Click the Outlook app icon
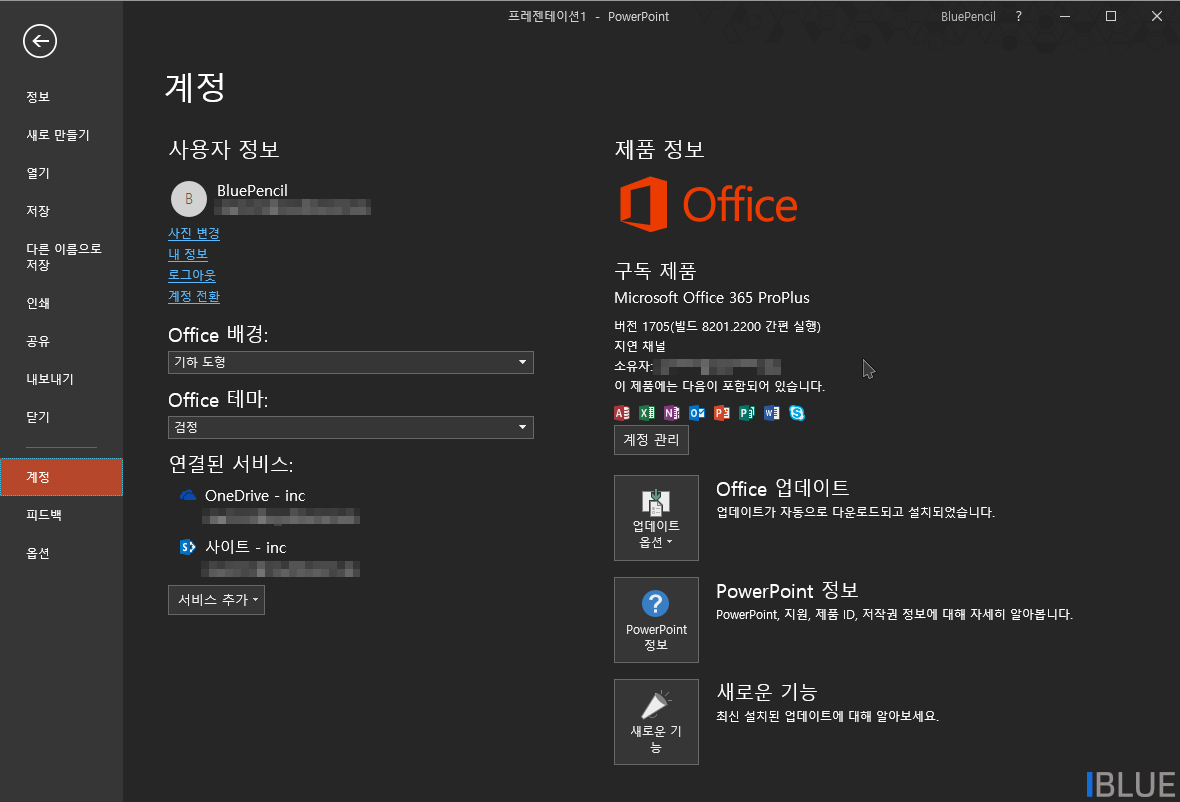Screen dimensions: 1180x802 tap(697, 412)
